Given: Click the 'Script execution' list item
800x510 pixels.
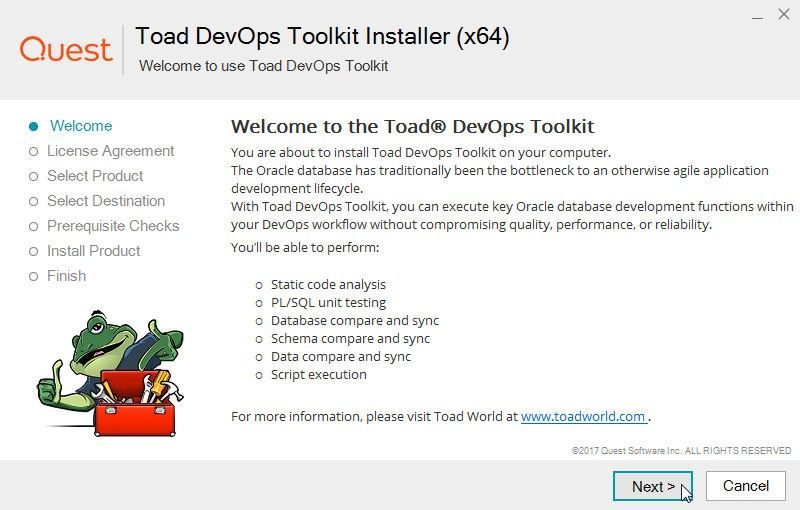Looking at the screenshot, I should (319, 374).
